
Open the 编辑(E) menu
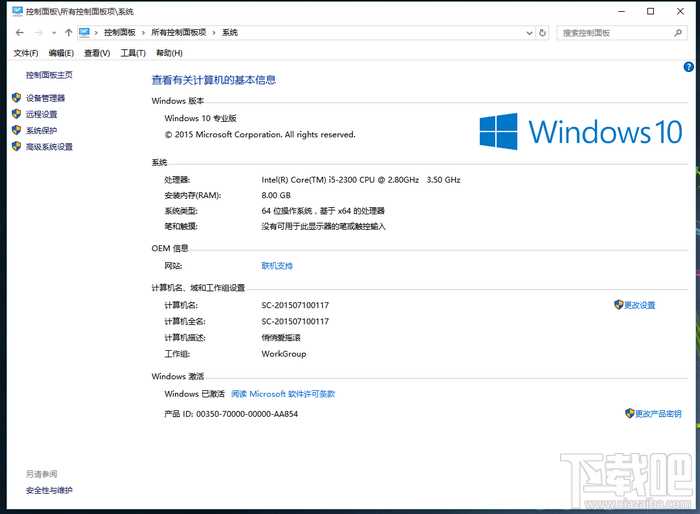(x=61, y=53)
